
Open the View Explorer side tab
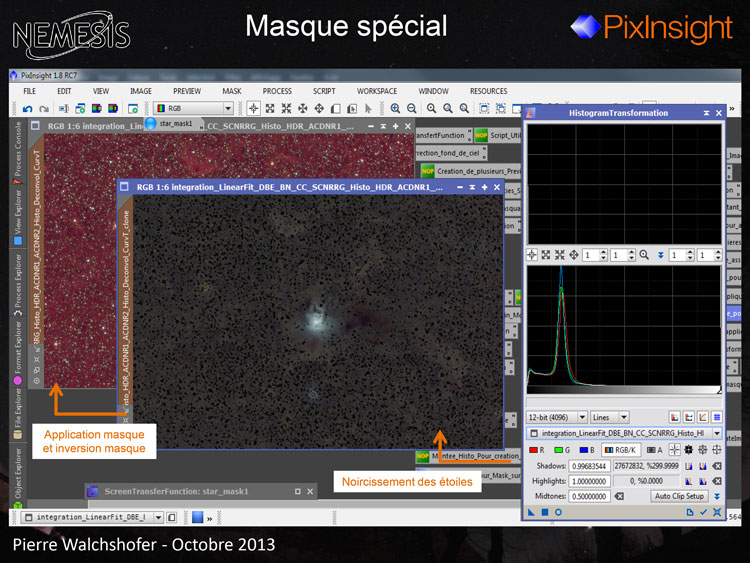(x=18, y=217)
